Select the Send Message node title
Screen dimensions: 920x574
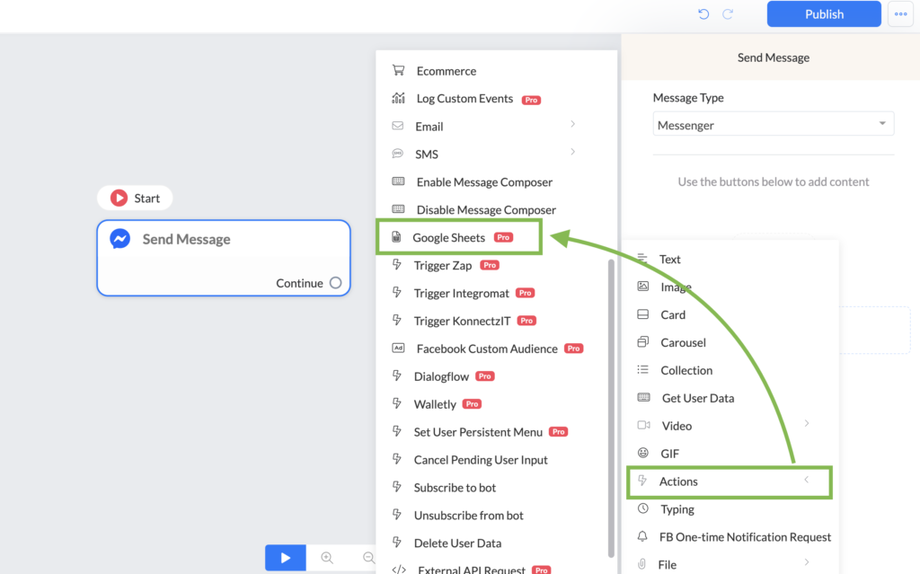click(187, 239)
